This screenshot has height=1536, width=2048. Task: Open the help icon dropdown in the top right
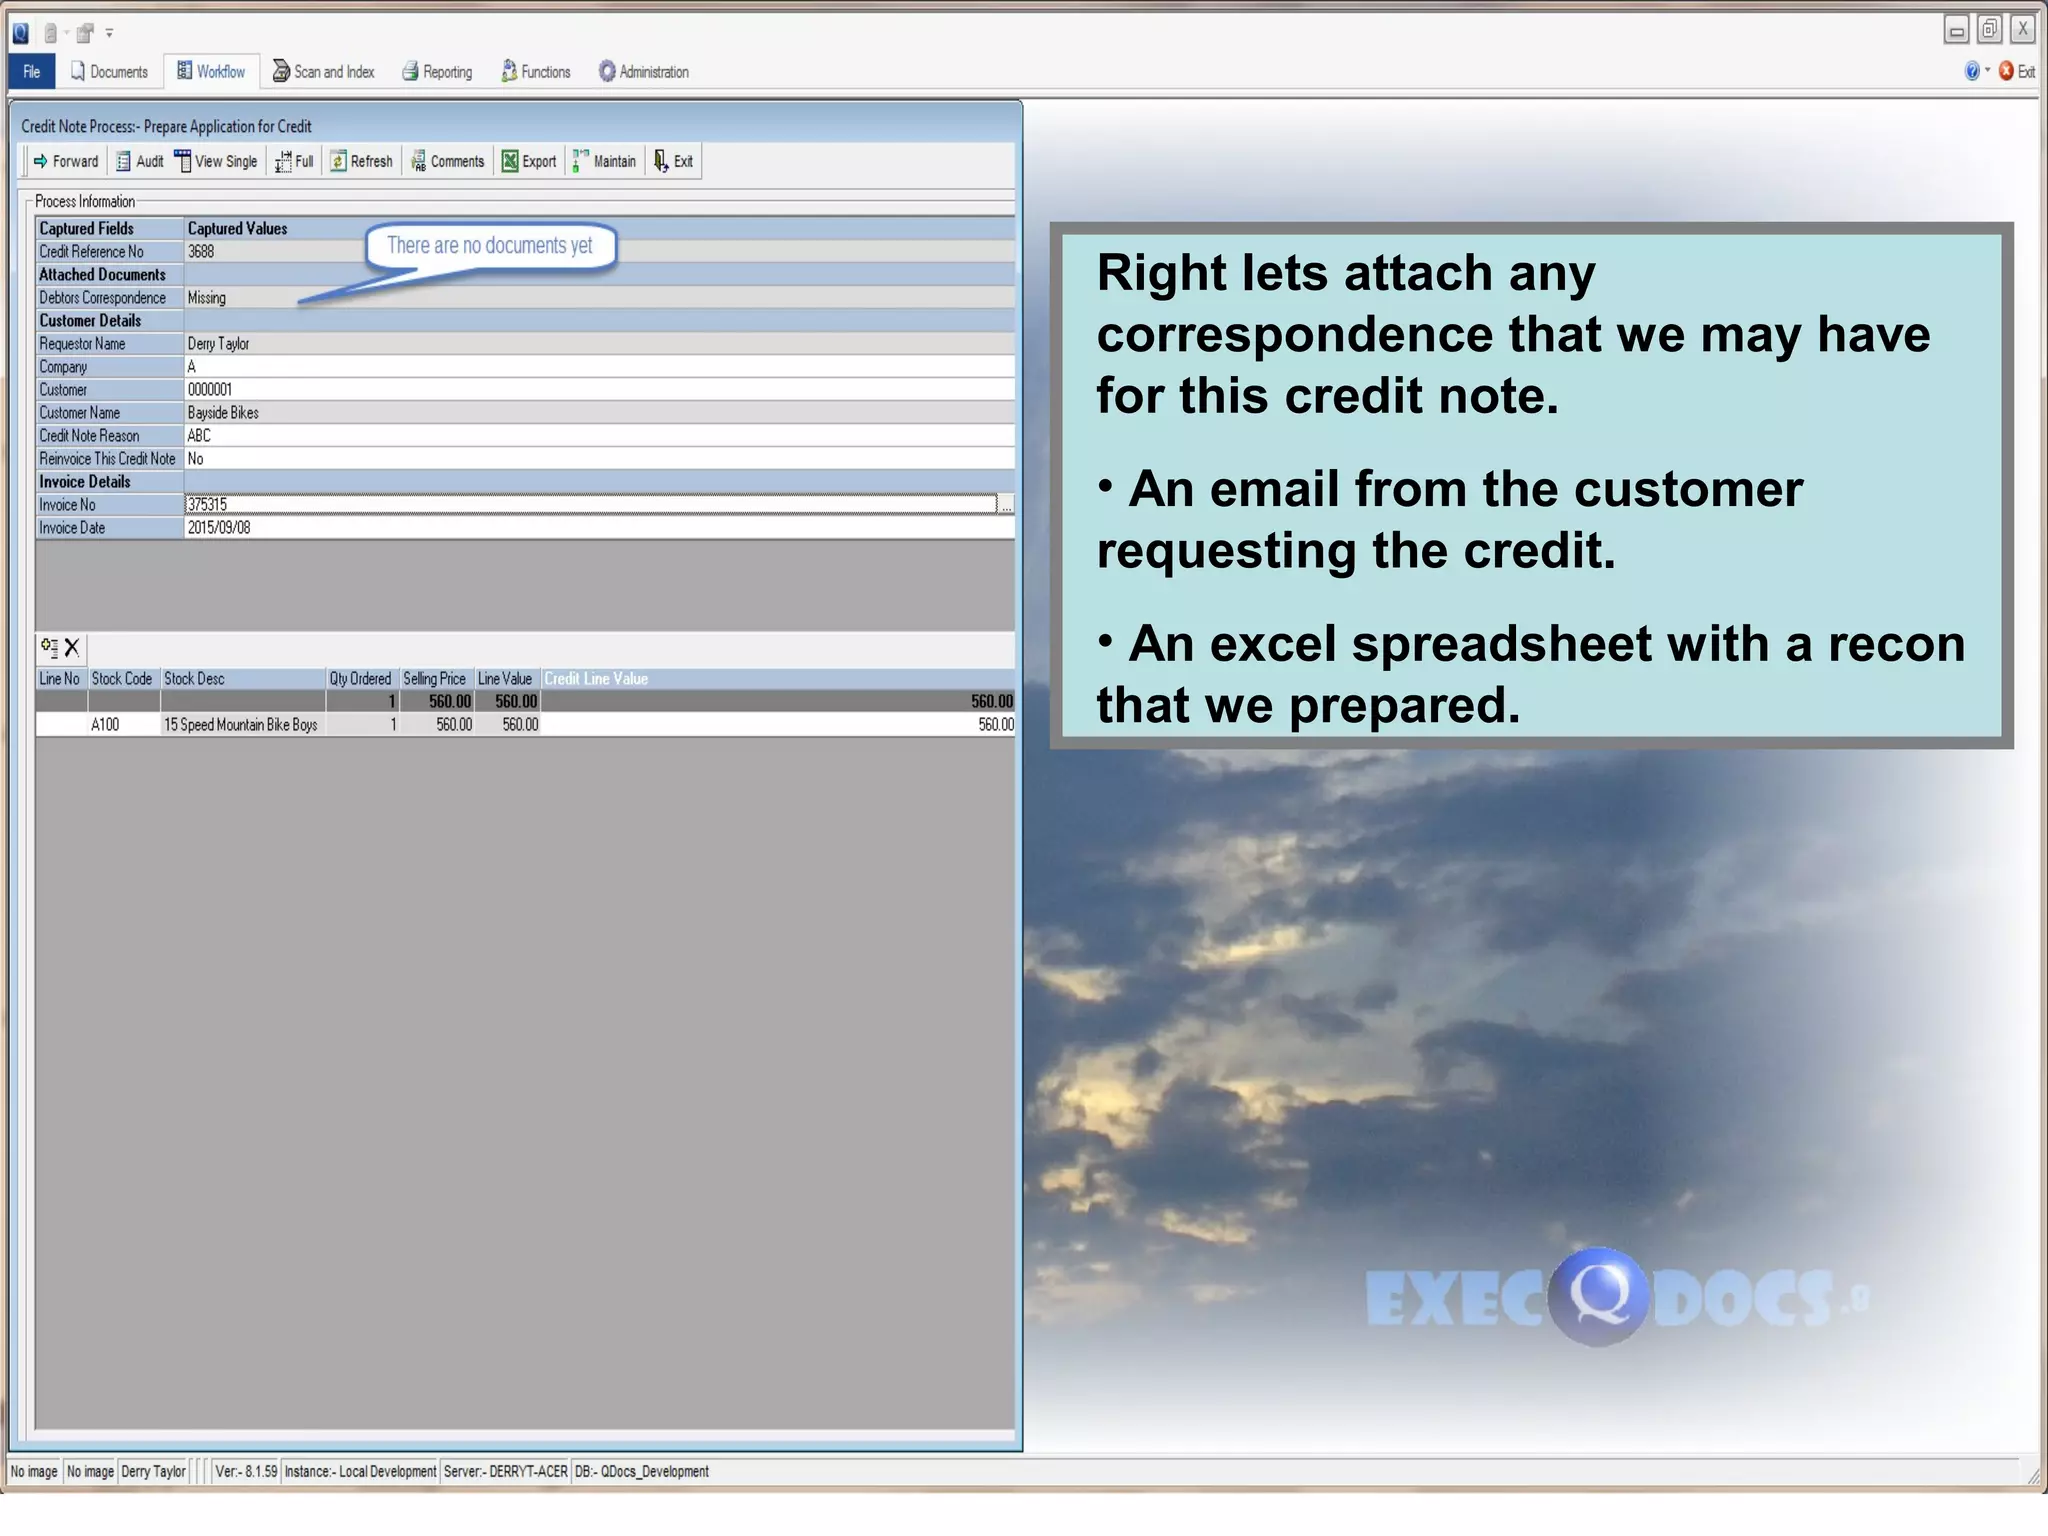point(1987,71)
